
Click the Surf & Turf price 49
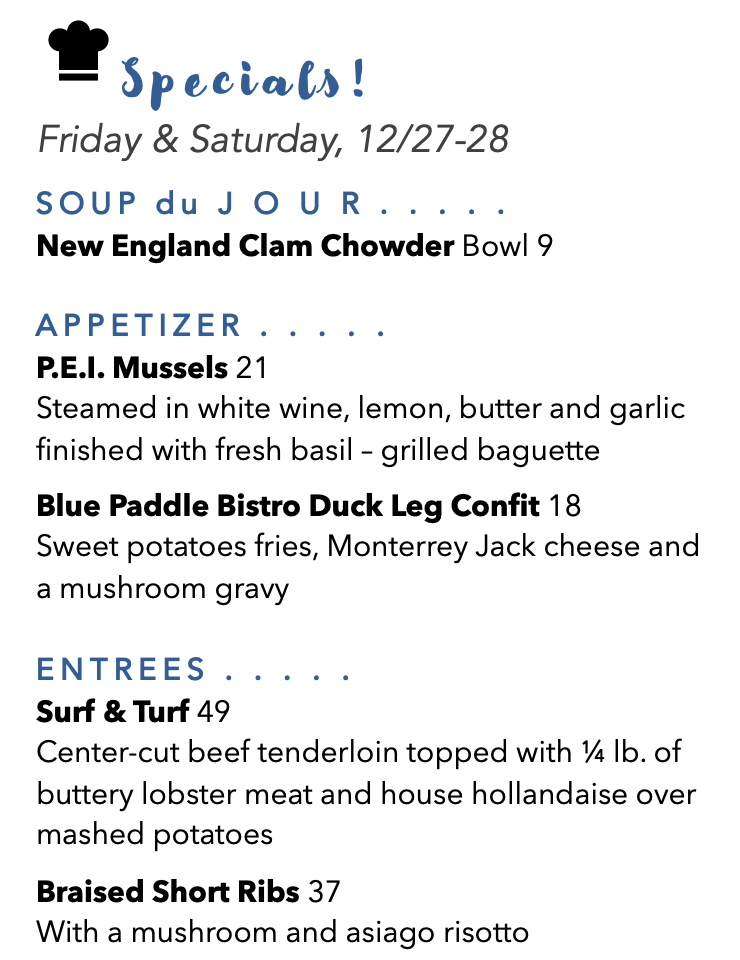pos(213,711)
